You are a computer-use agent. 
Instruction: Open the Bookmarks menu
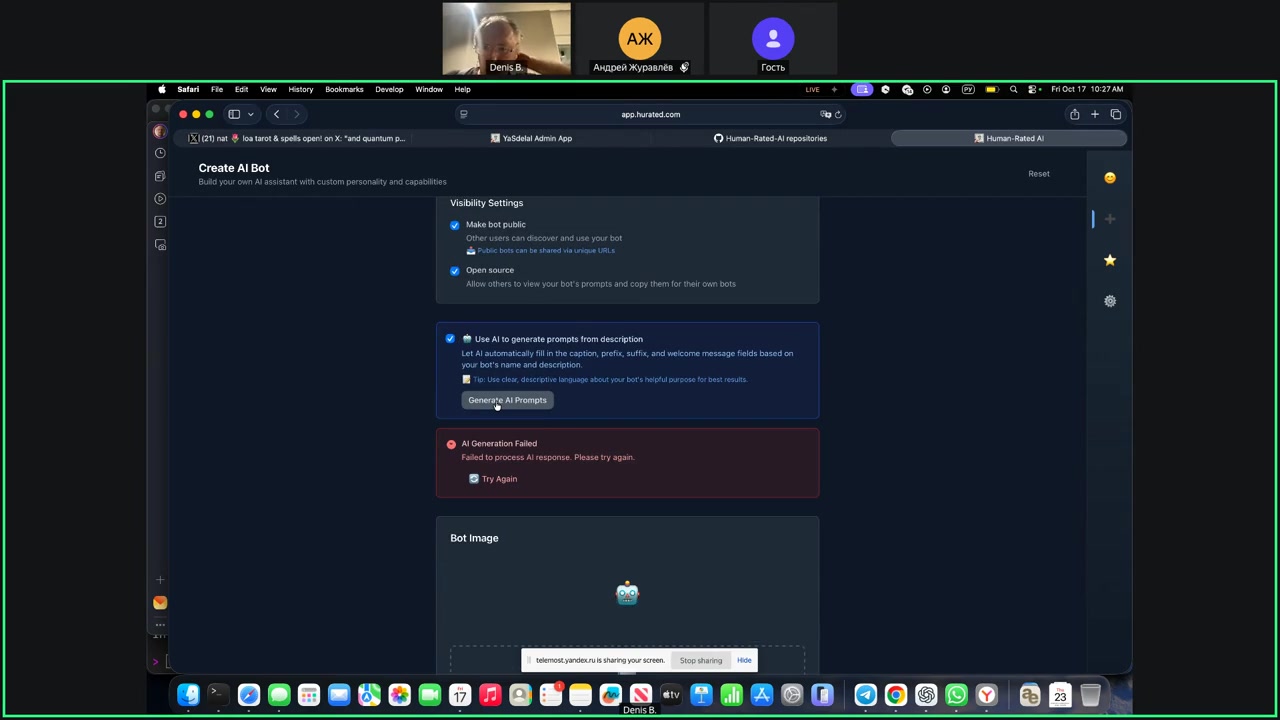[344, 89]
